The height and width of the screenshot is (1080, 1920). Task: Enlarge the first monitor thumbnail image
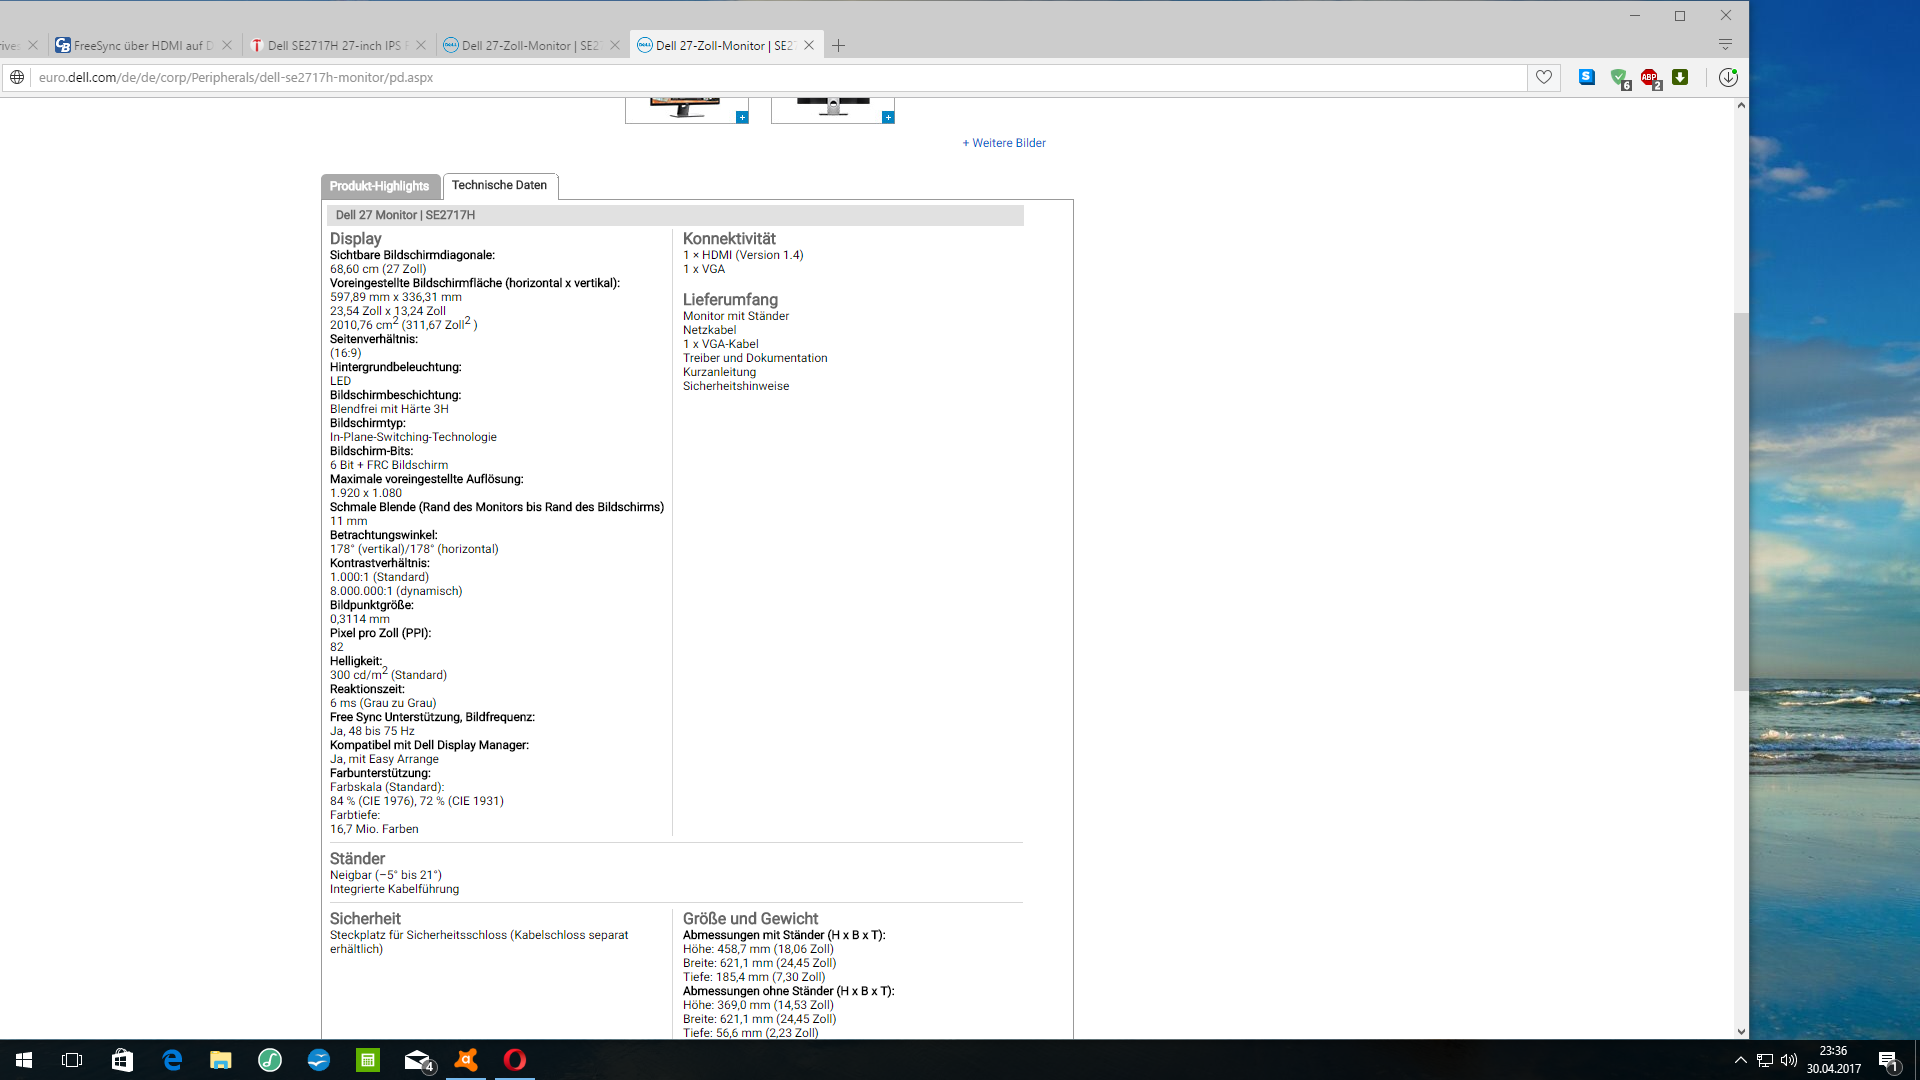click(742, 117)
